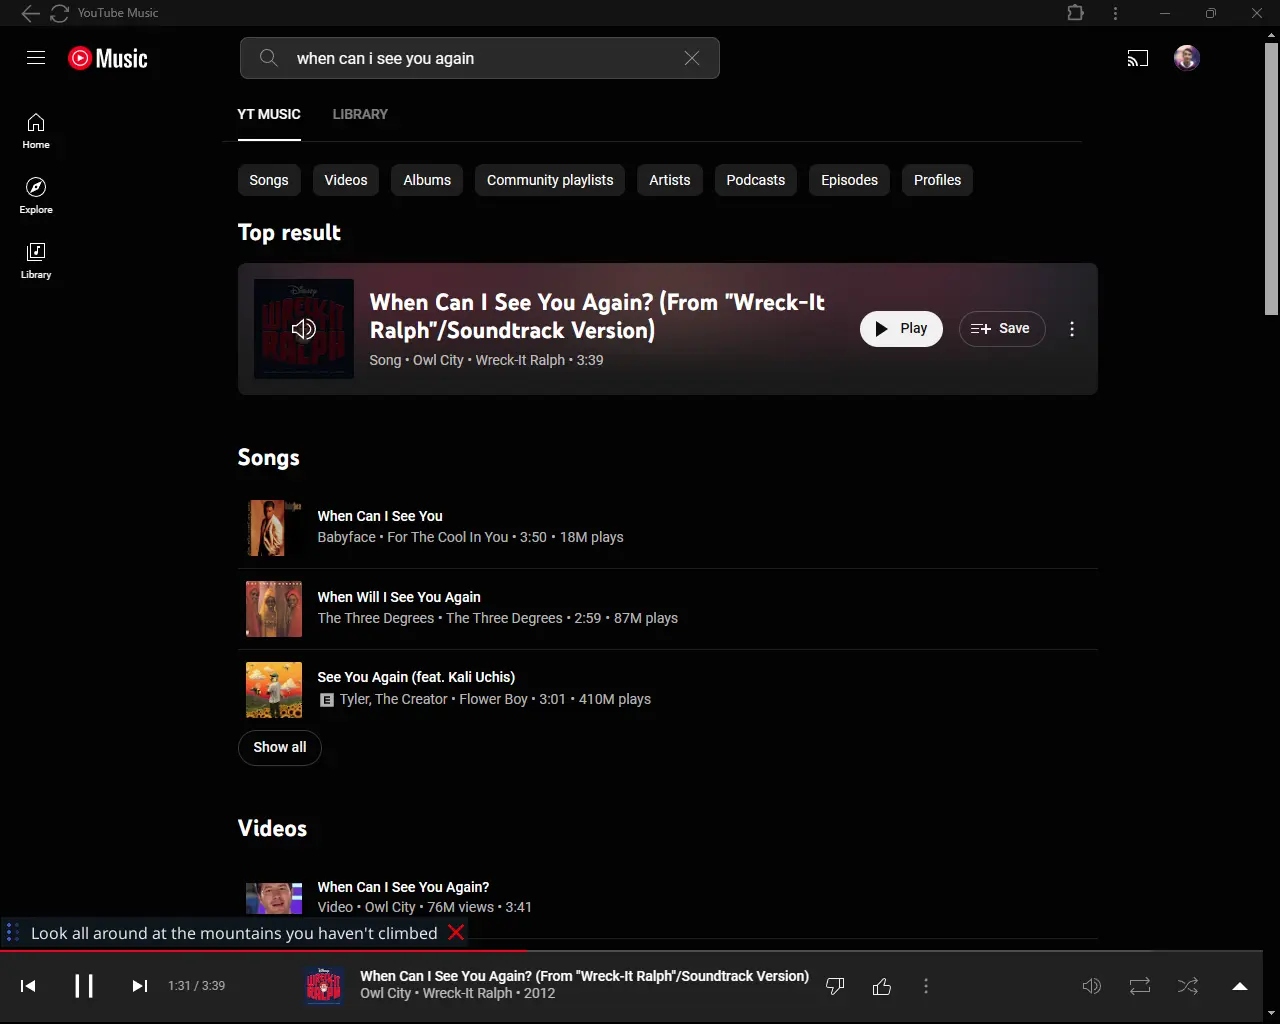Dislike the currently playing song
Image resolution: width=1280 pixels, height=1024 pixels.
coord(835,987)
